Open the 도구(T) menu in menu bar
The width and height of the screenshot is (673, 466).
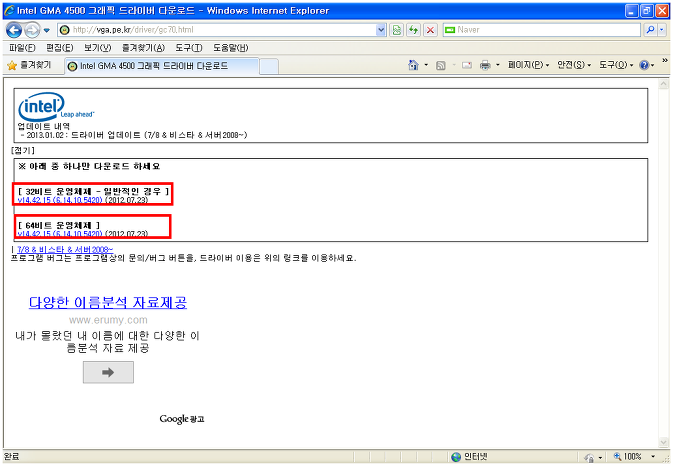(189, 48)
